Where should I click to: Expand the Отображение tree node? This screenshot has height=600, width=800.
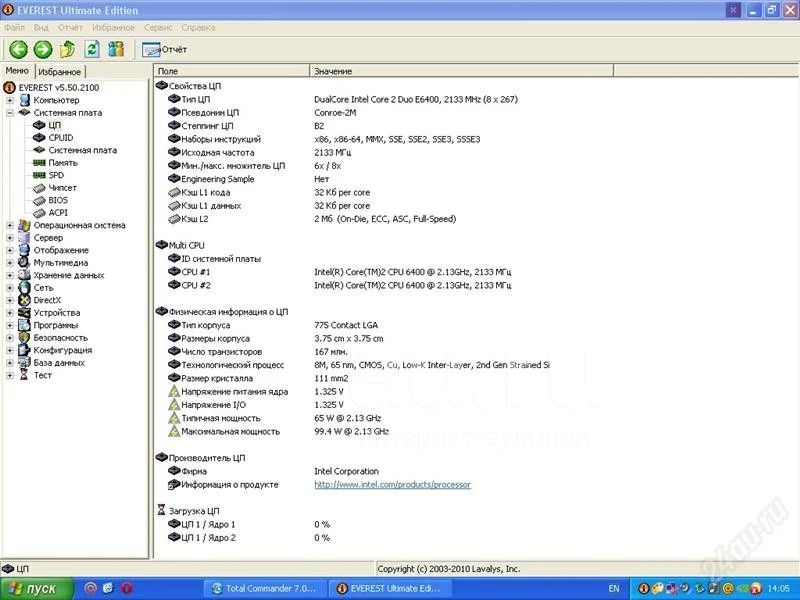(10, 251)
